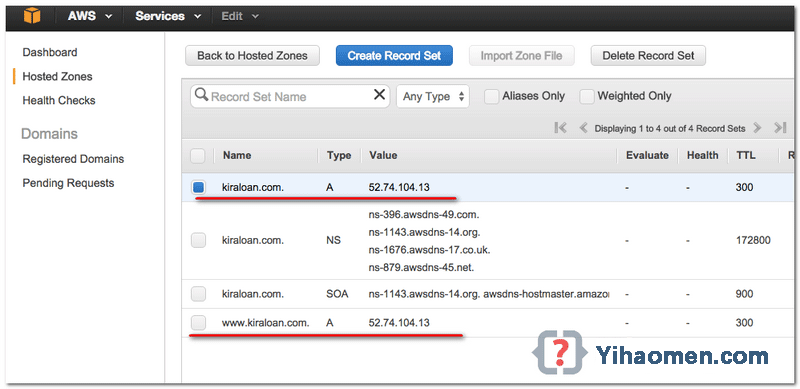
Task: Focus the Record Set Name search field
Action: point(290,96)
